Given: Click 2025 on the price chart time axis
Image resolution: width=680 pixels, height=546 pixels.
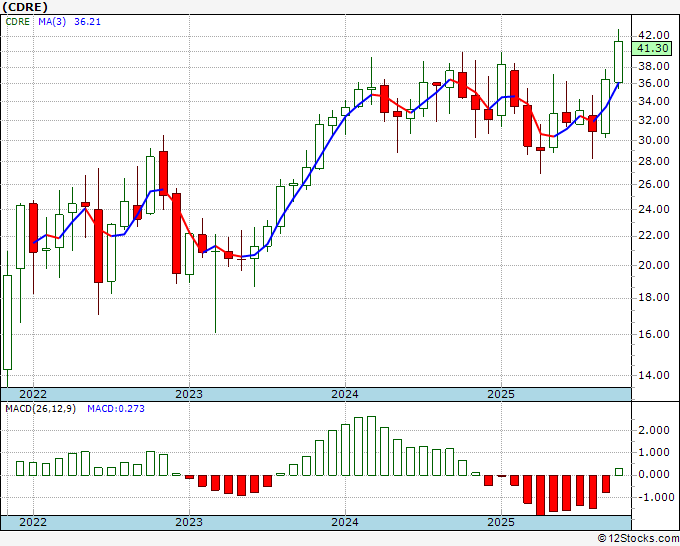Looking at the screenshot, I should coord(501,394).
